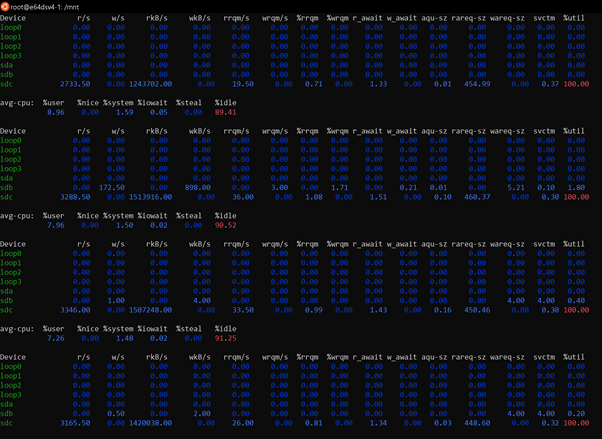This screenshot has width=602, height=439.
Task: Click the Ubuntu icon in the title bar
Action: click(5, 7)
